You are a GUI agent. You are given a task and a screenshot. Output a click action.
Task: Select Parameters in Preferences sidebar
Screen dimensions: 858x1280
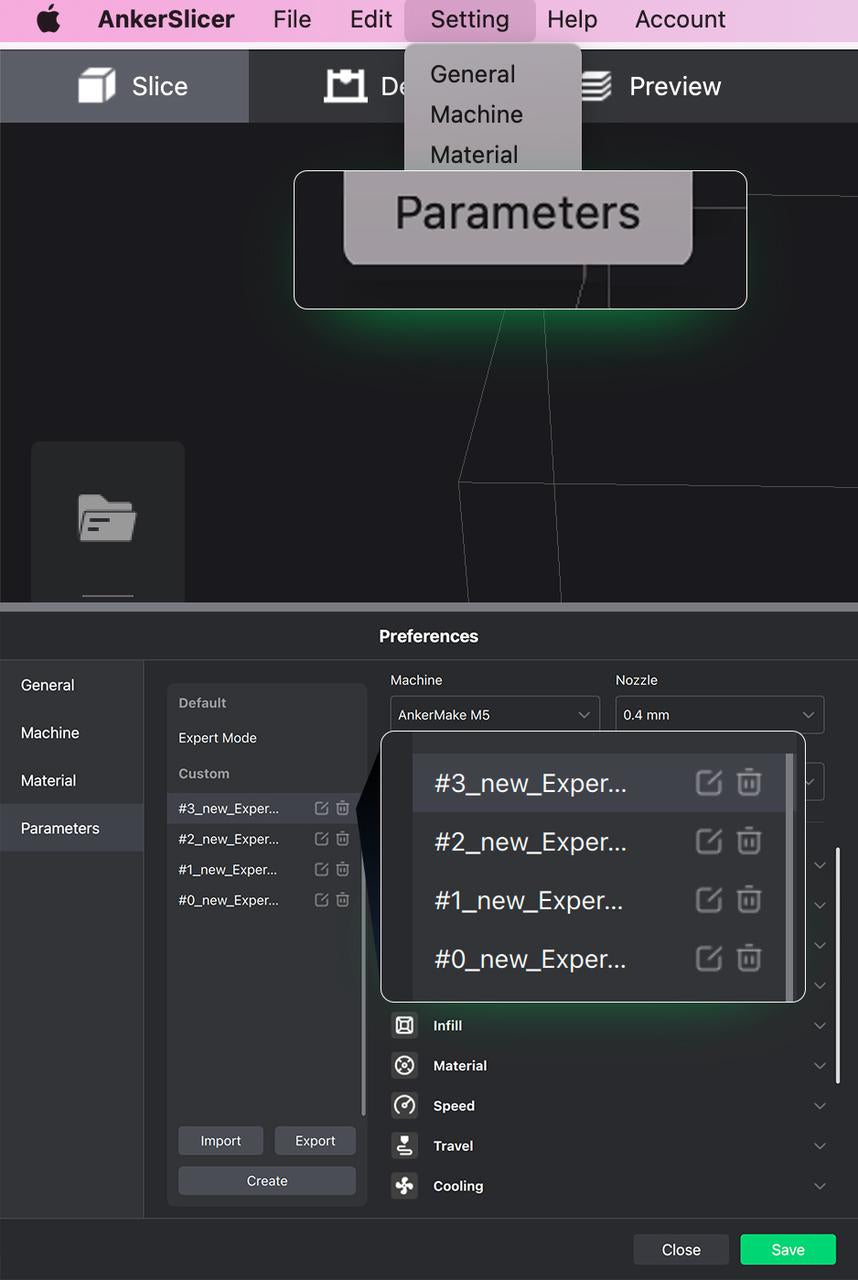(72, 828)
